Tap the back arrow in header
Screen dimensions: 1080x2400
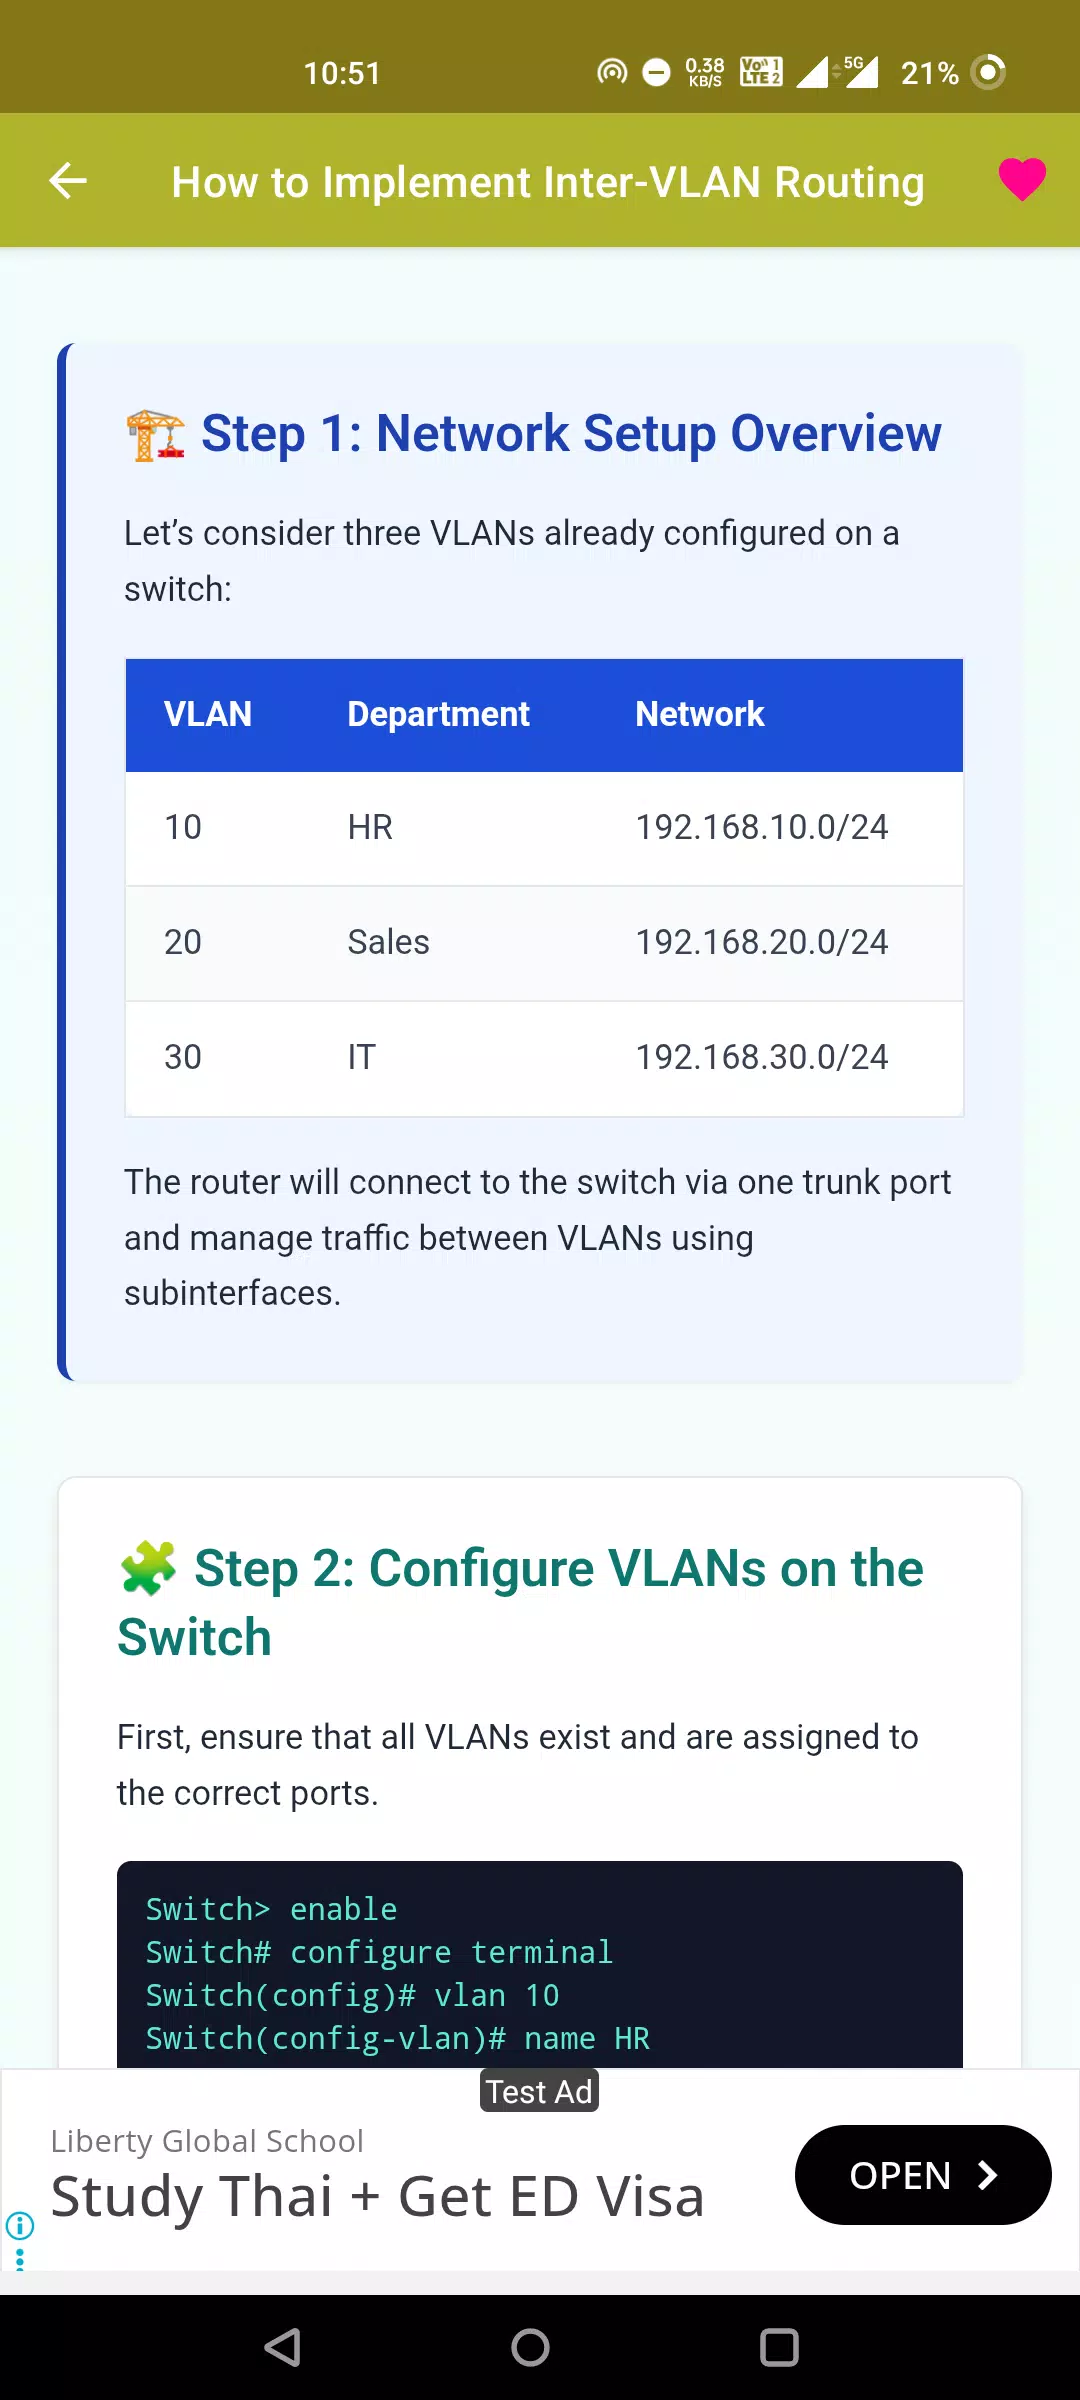click(x=68, y=181)
